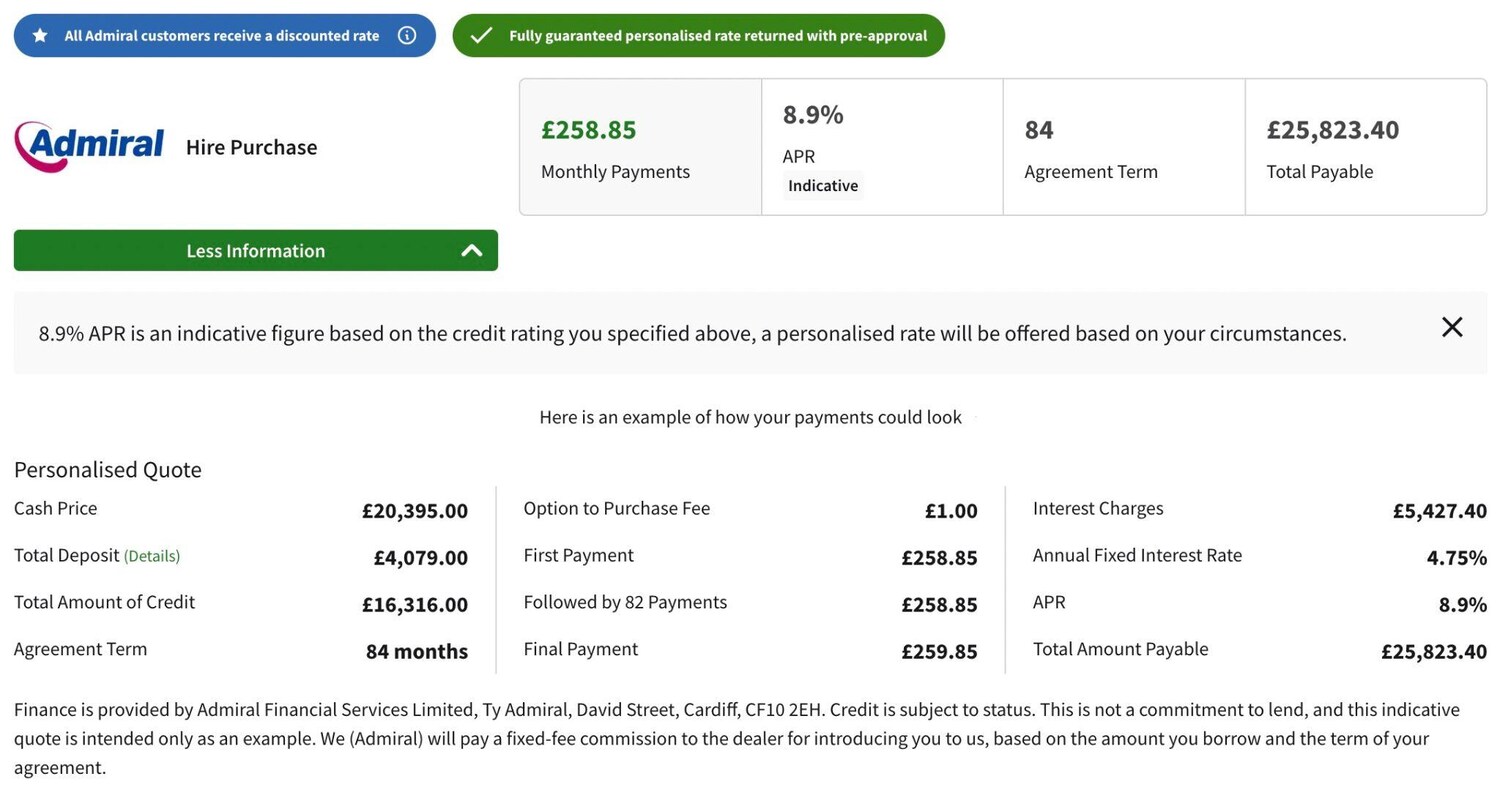Viewport: 1500px width, 790px height.
Task: Dismiss the indicative APR notice with X
Action: [x=1452, y=327]
